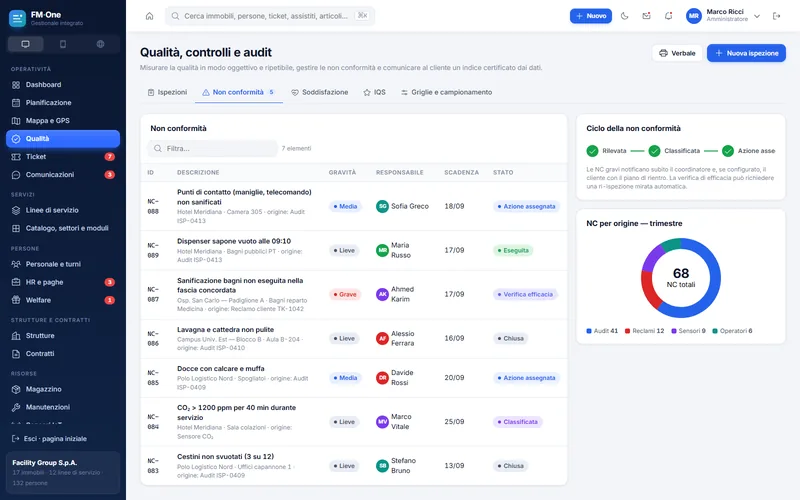Go to Mappa e GPS
This screenshot has width=800, height=500.
click(63, 120)
